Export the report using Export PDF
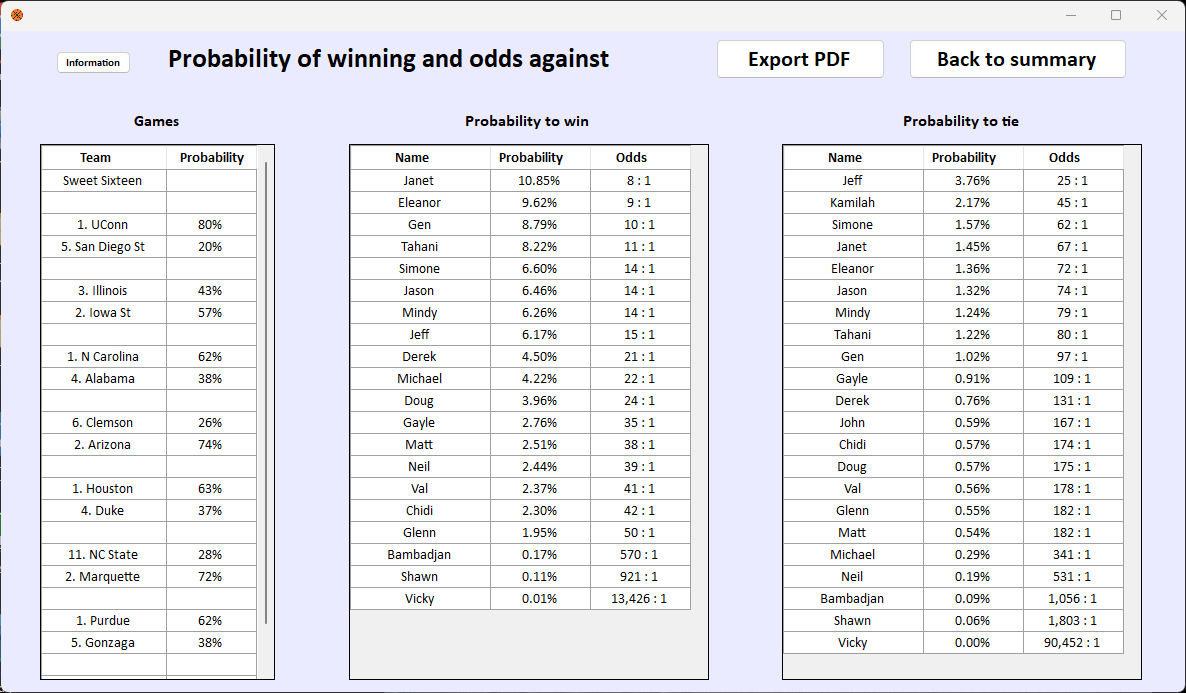Viewport: 1186px width, 693px height. click(799, 59)
